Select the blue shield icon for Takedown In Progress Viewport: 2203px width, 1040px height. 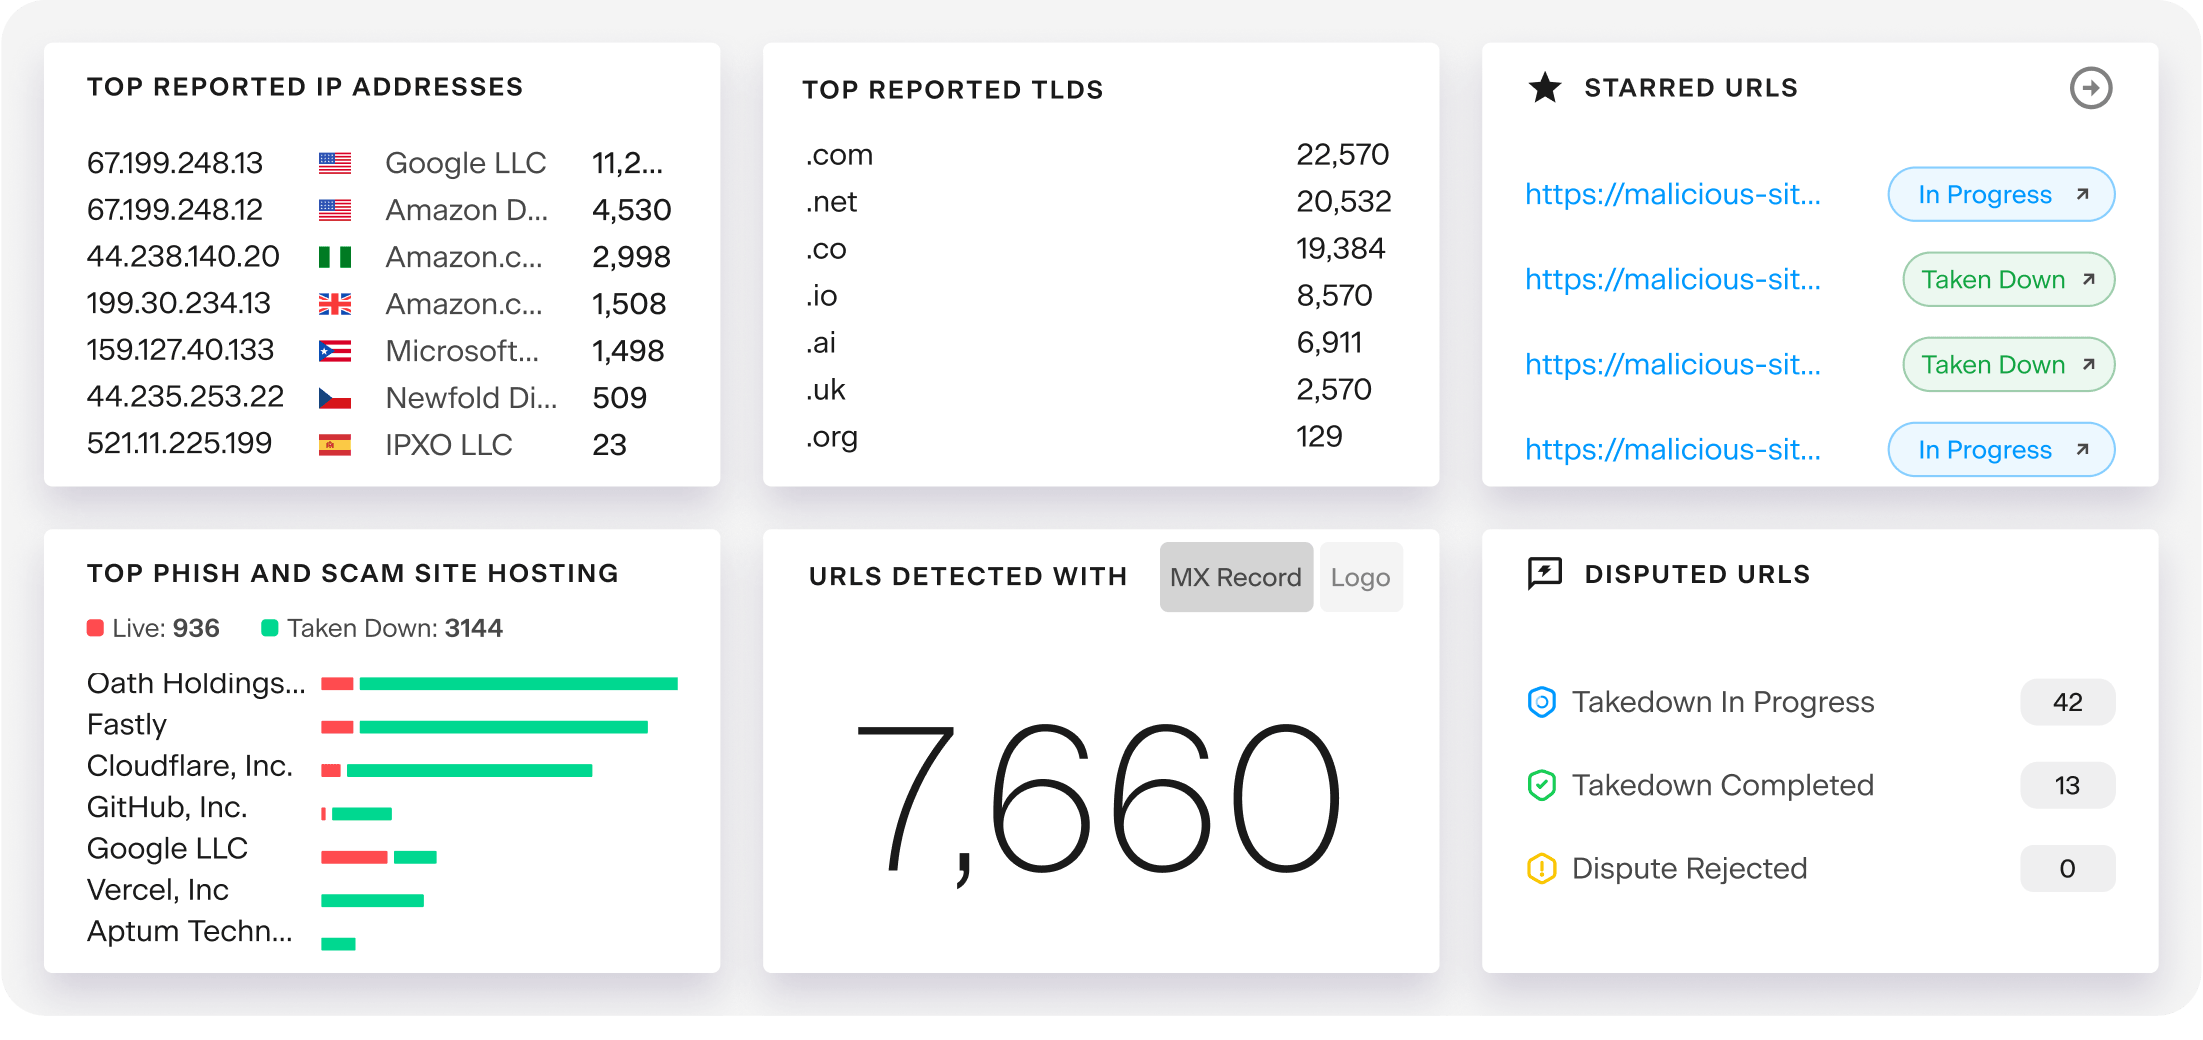pos(1543,702)
